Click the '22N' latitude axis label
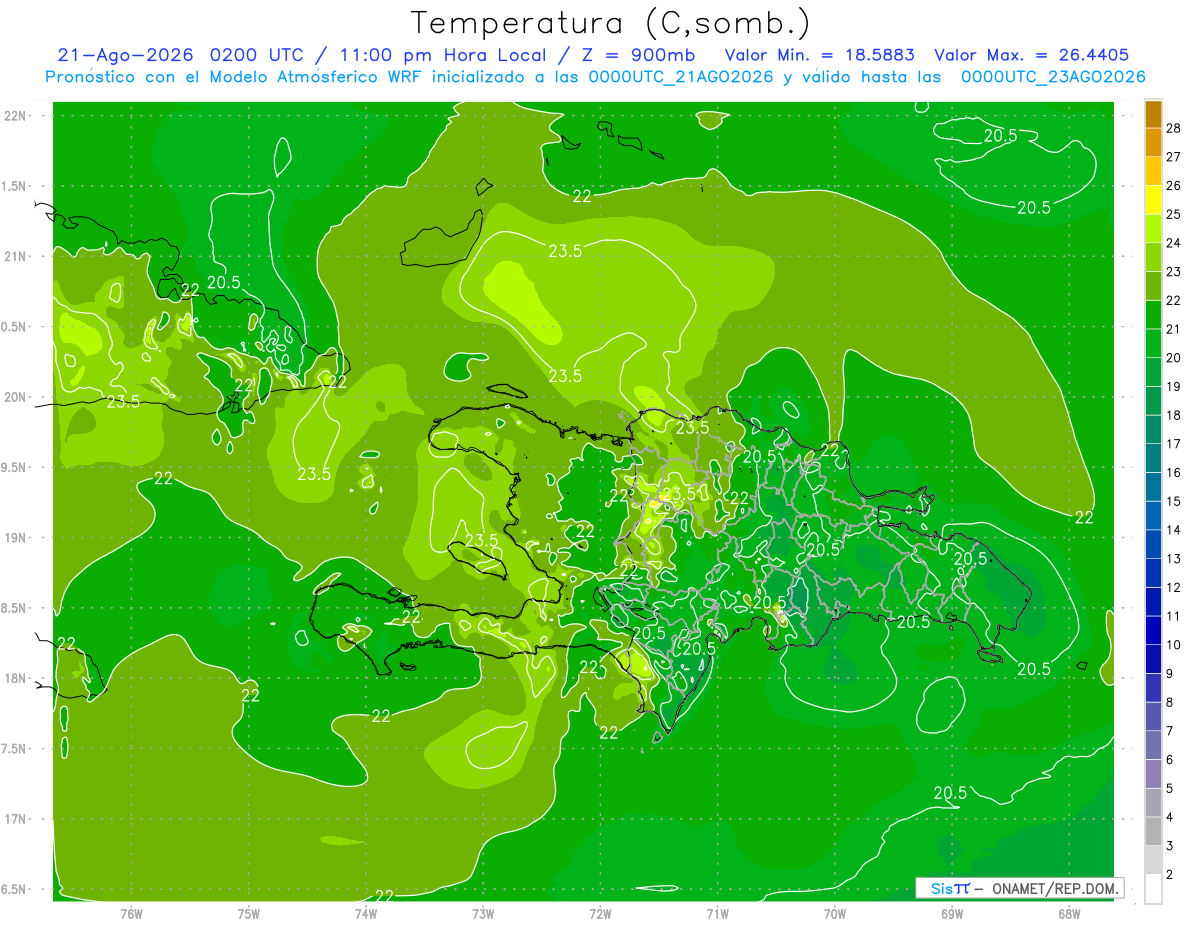This screenshot has width=1200, height=927. coord(17,116)
